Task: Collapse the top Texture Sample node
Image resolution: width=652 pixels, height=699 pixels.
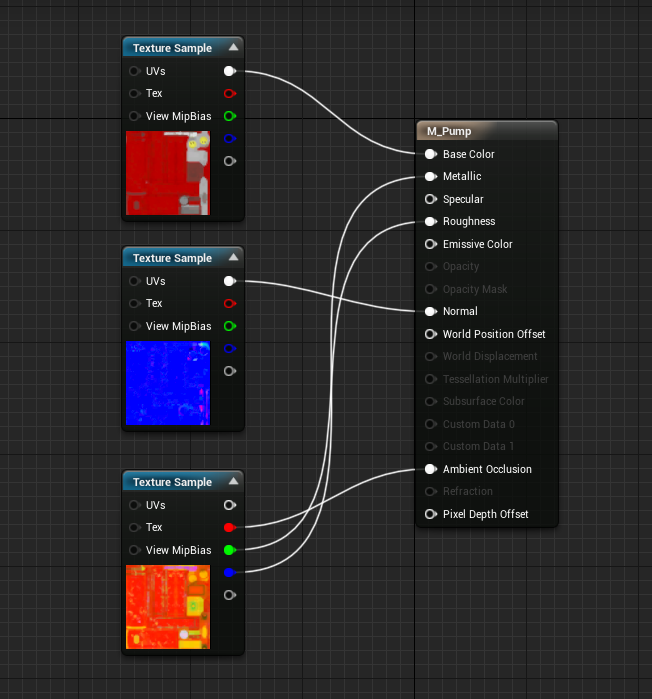Action: tap(234, 47)
